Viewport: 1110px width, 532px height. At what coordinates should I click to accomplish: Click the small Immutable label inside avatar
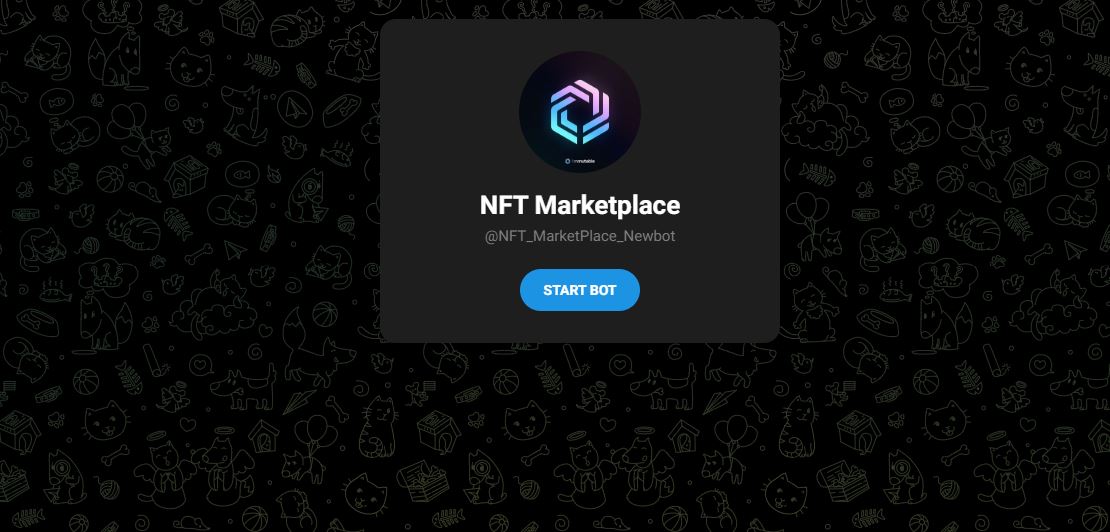click(x=580, y=161)
